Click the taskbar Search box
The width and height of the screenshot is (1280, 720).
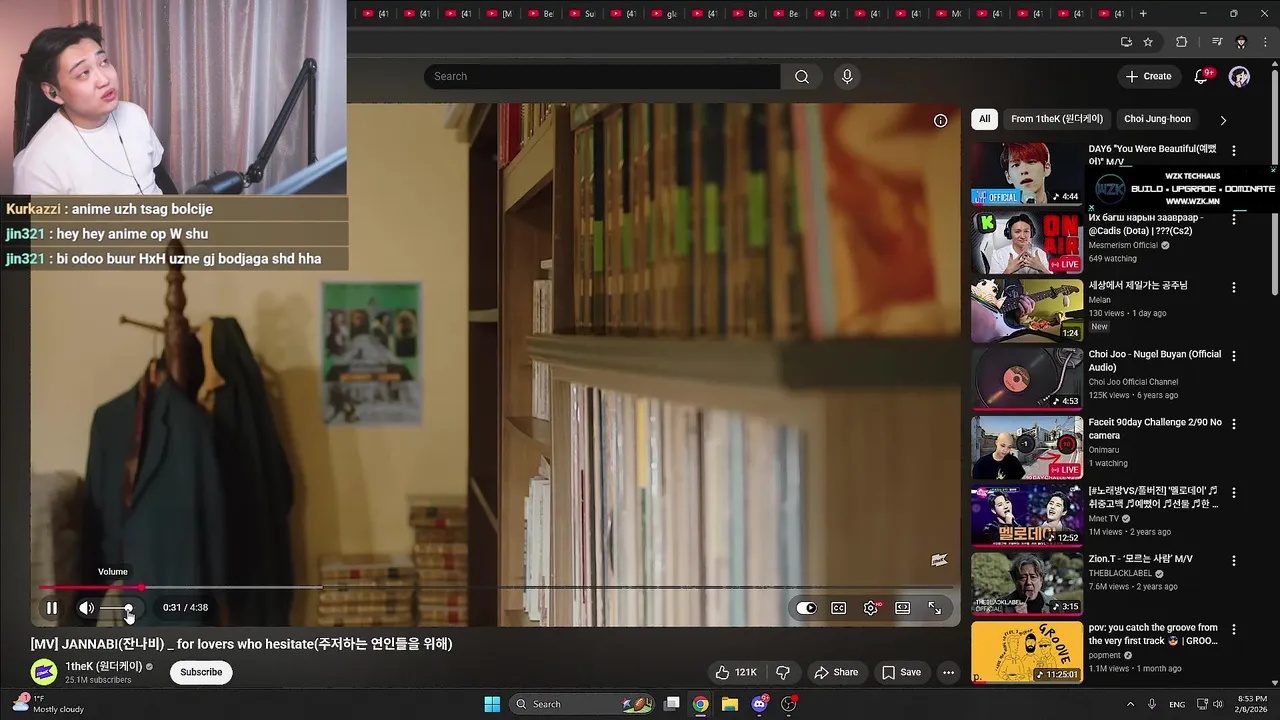584,704
